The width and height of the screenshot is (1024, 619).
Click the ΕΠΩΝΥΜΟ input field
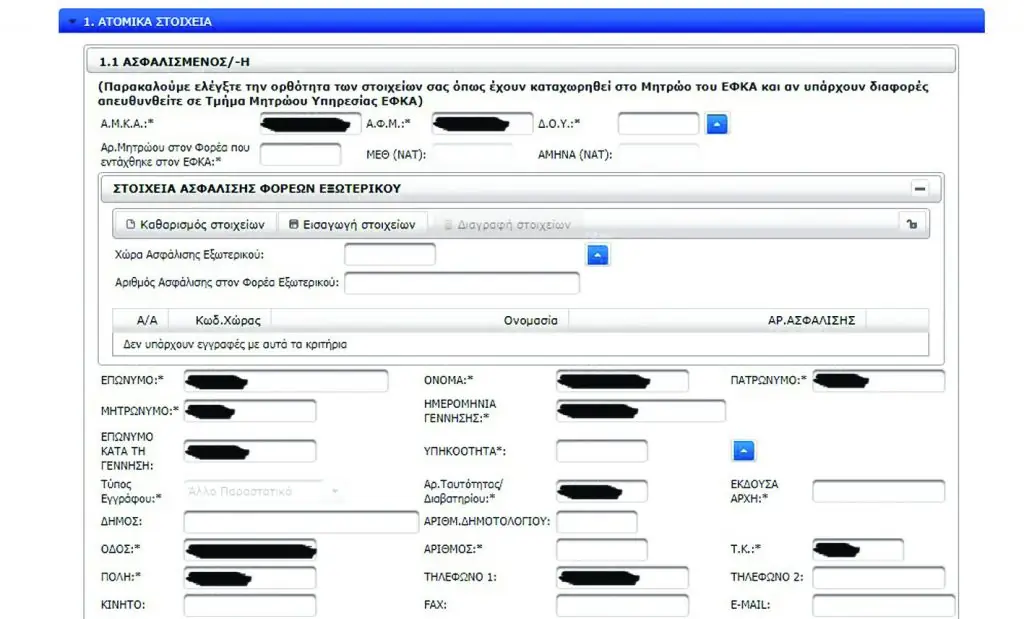[x=285, y=381]
